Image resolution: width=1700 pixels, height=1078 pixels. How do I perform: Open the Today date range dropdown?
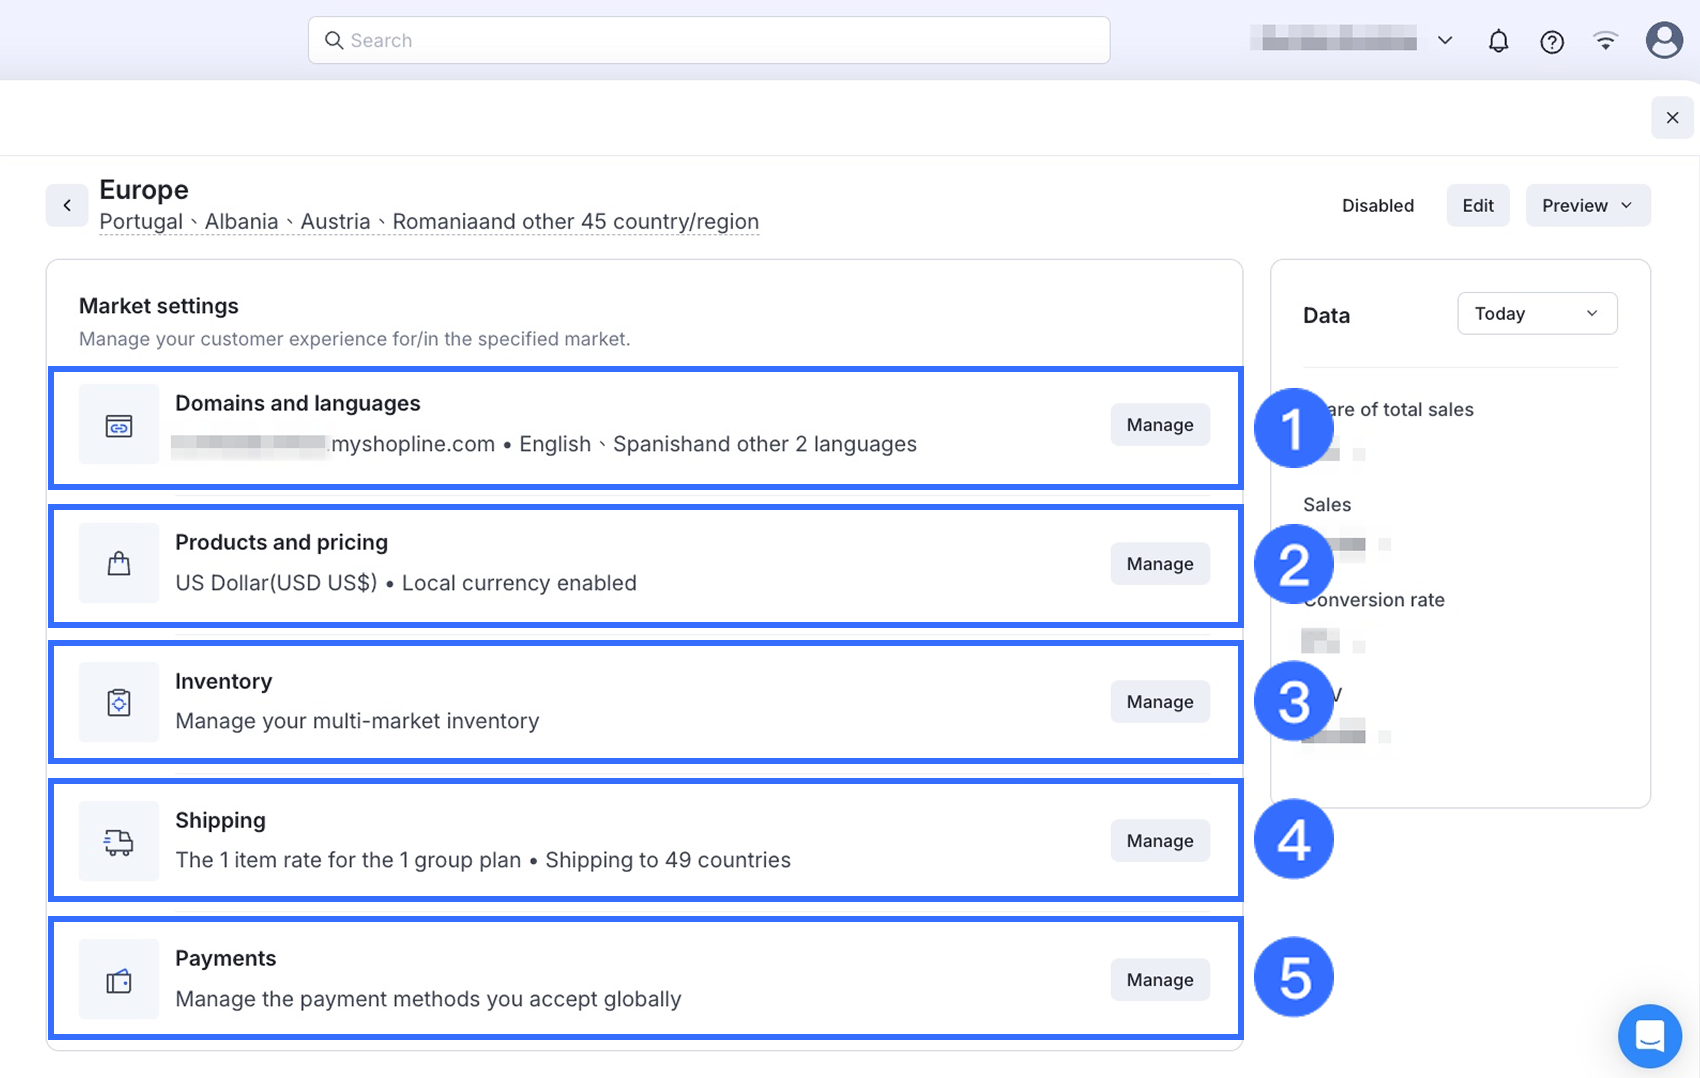1537,314
